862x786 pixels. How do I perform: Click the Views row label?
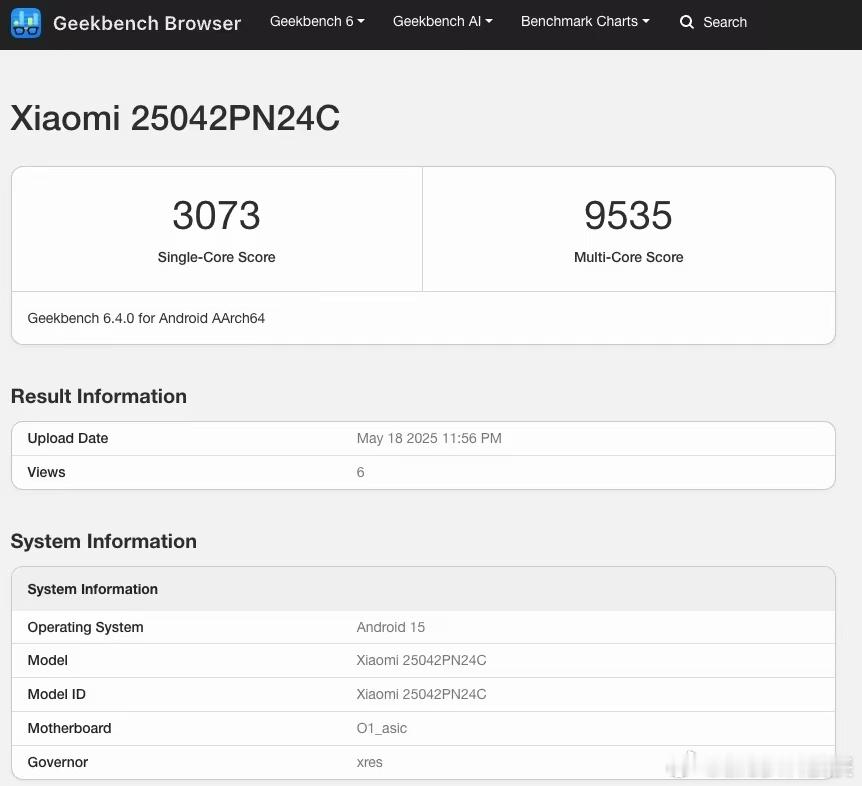(46, 472)
